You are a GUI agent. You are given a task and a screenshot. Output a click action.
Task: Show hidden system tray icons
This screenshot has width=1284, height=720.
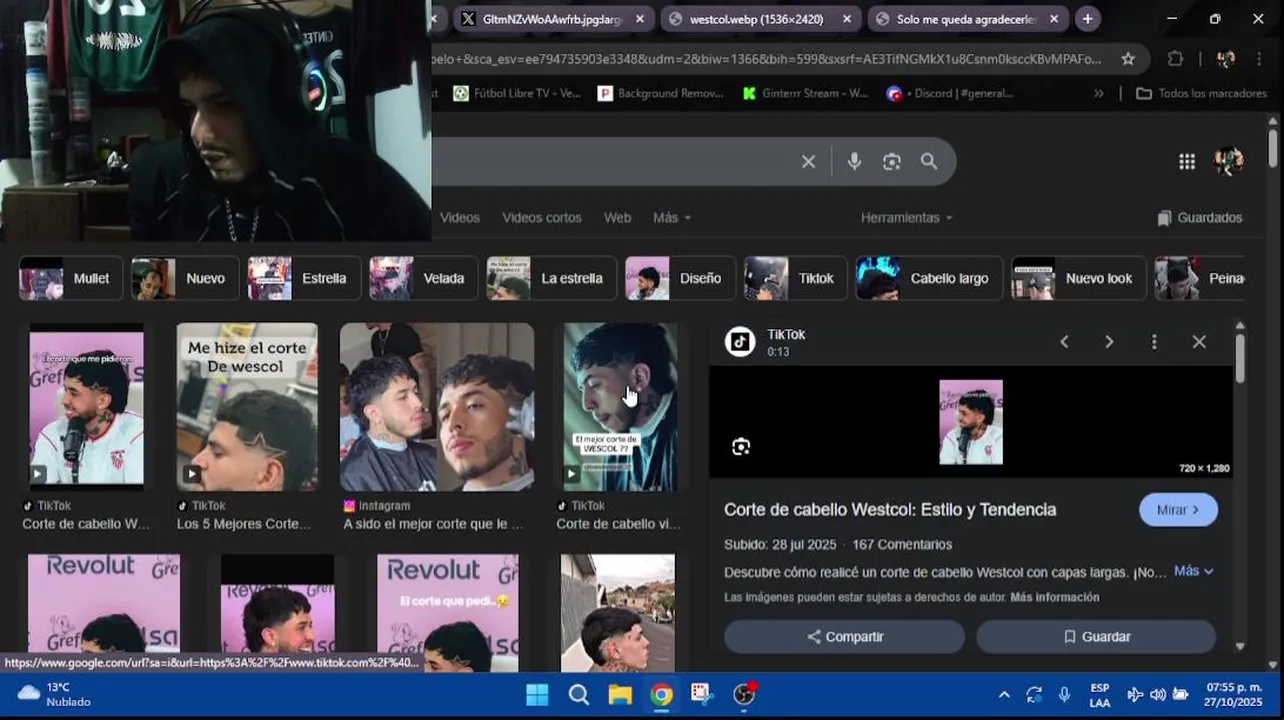pos(1004,695)
